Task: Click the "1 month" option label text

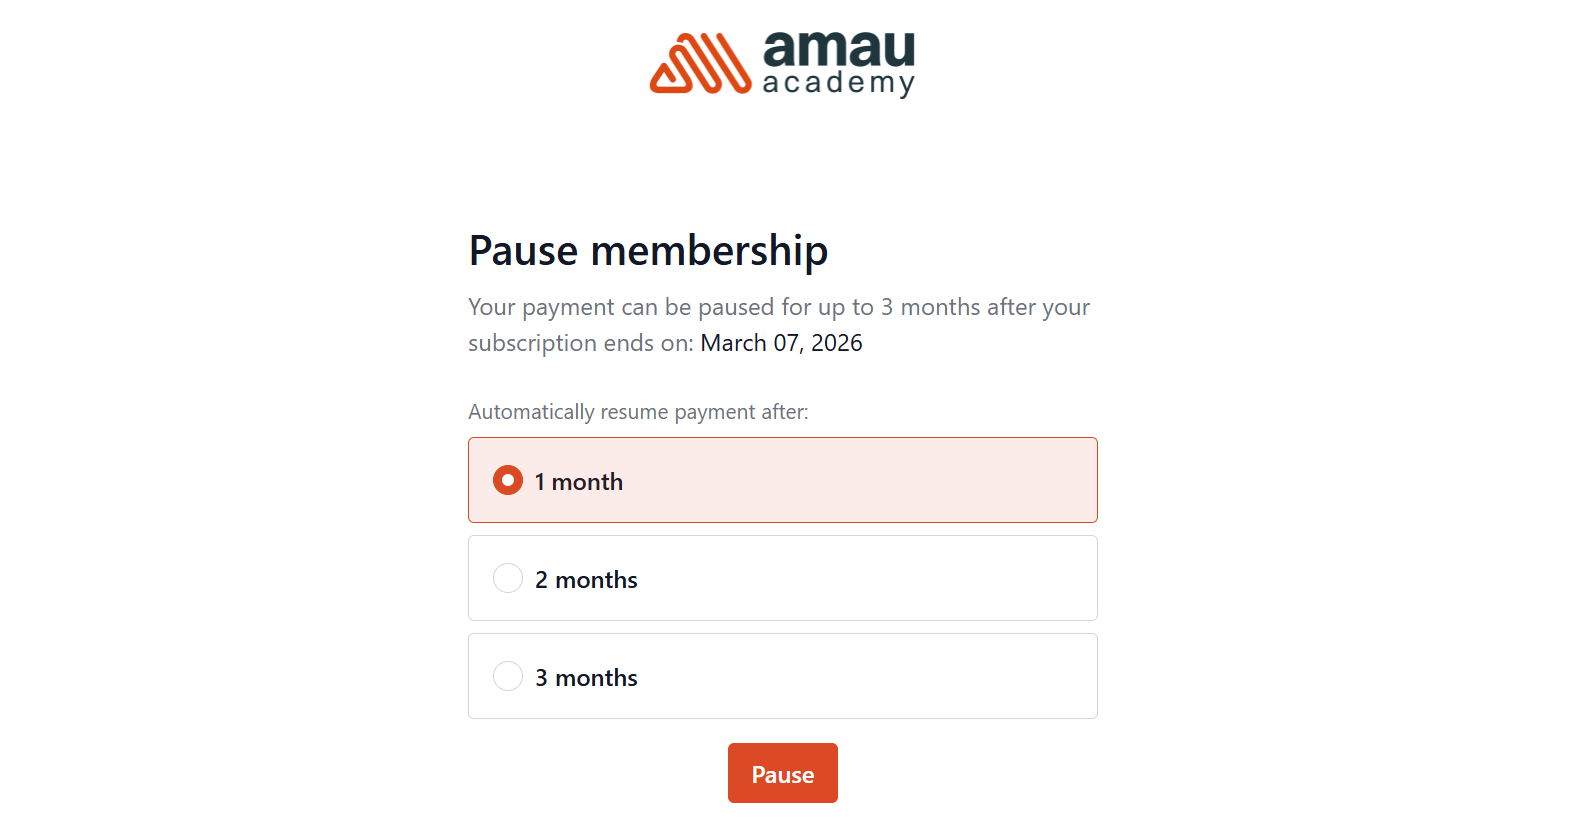Action: (x=578, y=482)
